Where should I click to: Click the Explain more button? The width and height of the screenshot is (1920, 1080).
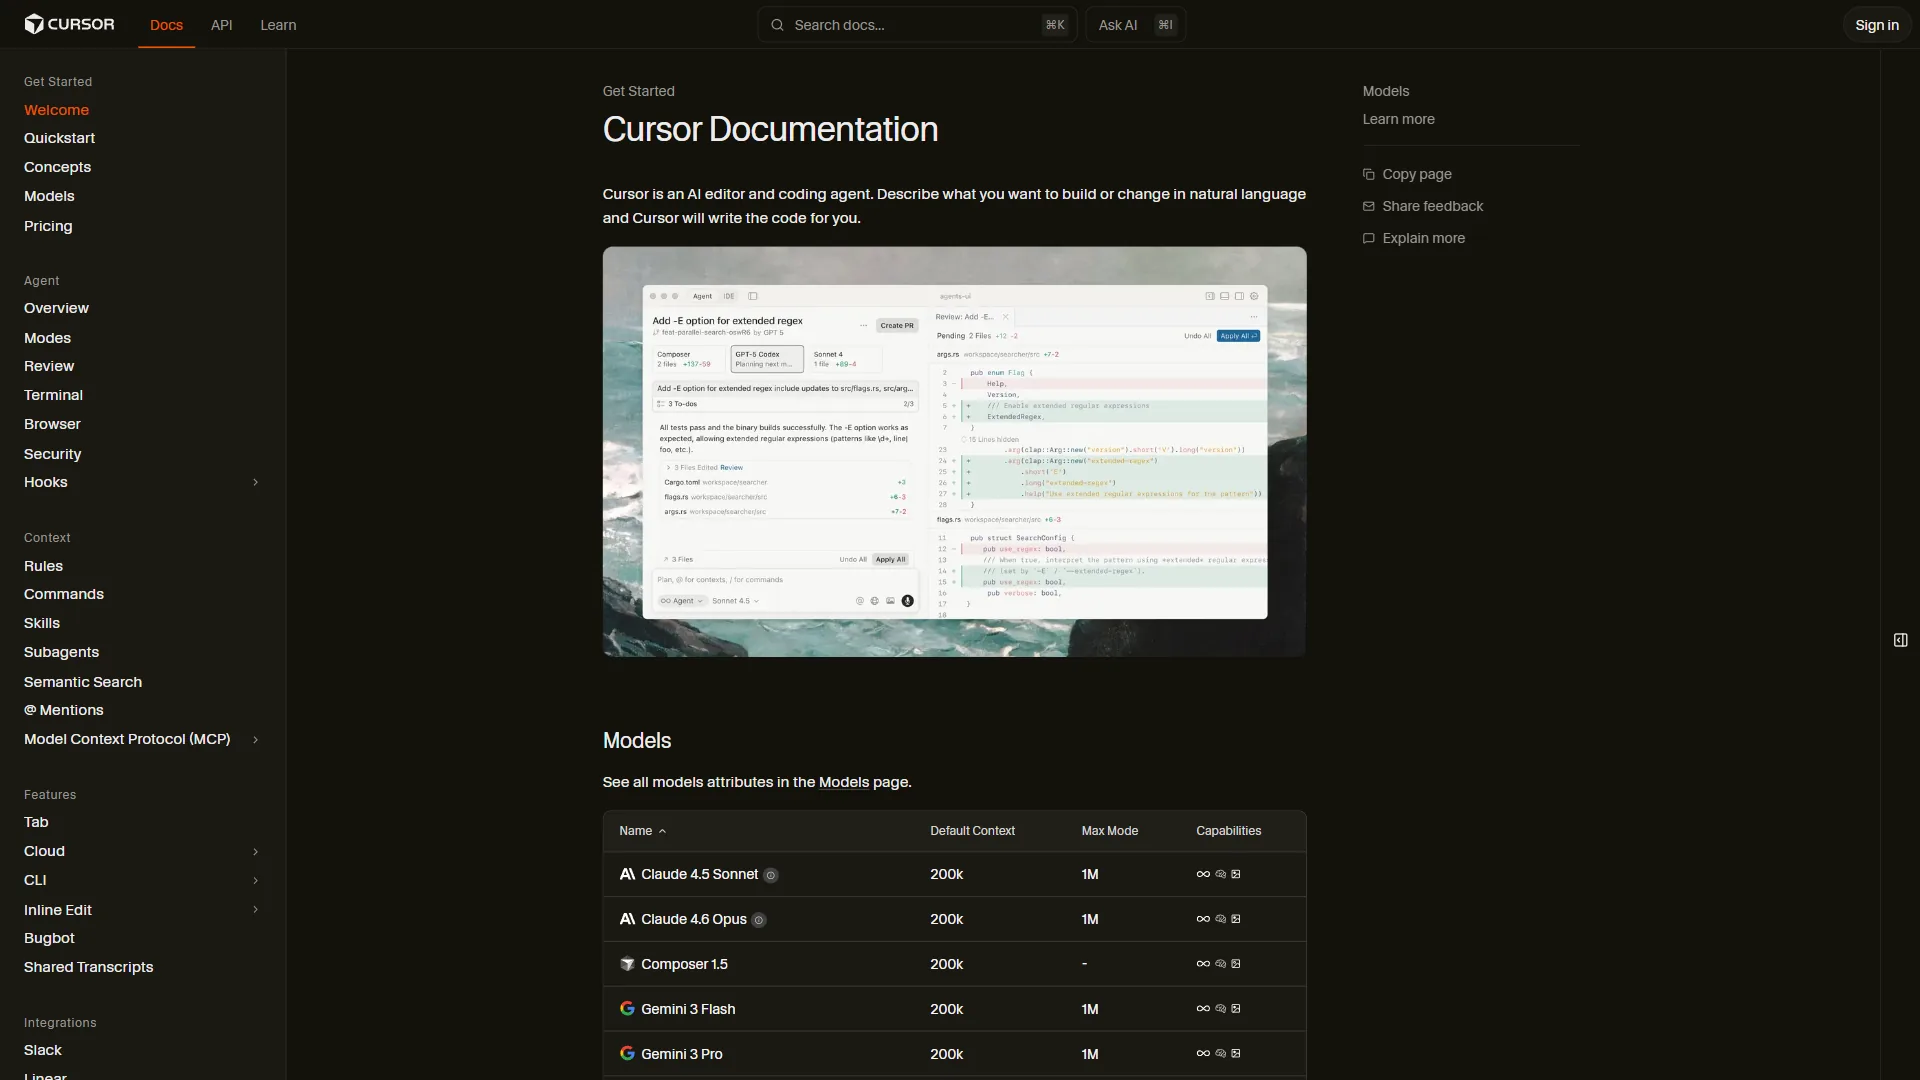coord(1414,238)
